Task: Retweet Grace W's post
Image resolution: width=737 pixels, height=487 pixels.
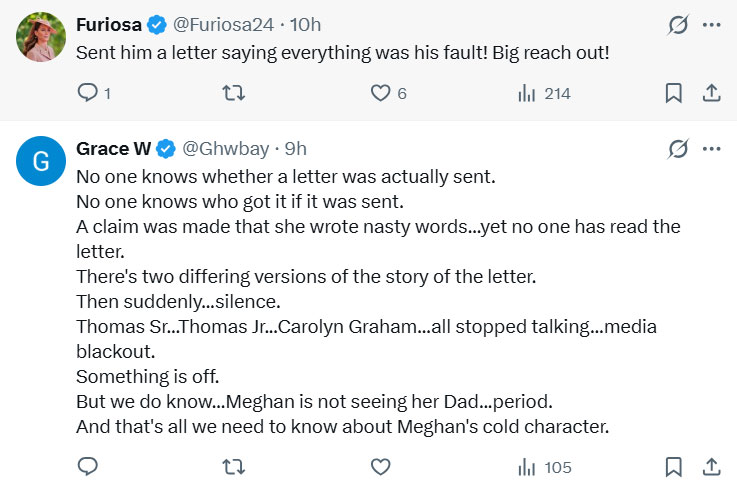Action: click(x=233, y=466)
